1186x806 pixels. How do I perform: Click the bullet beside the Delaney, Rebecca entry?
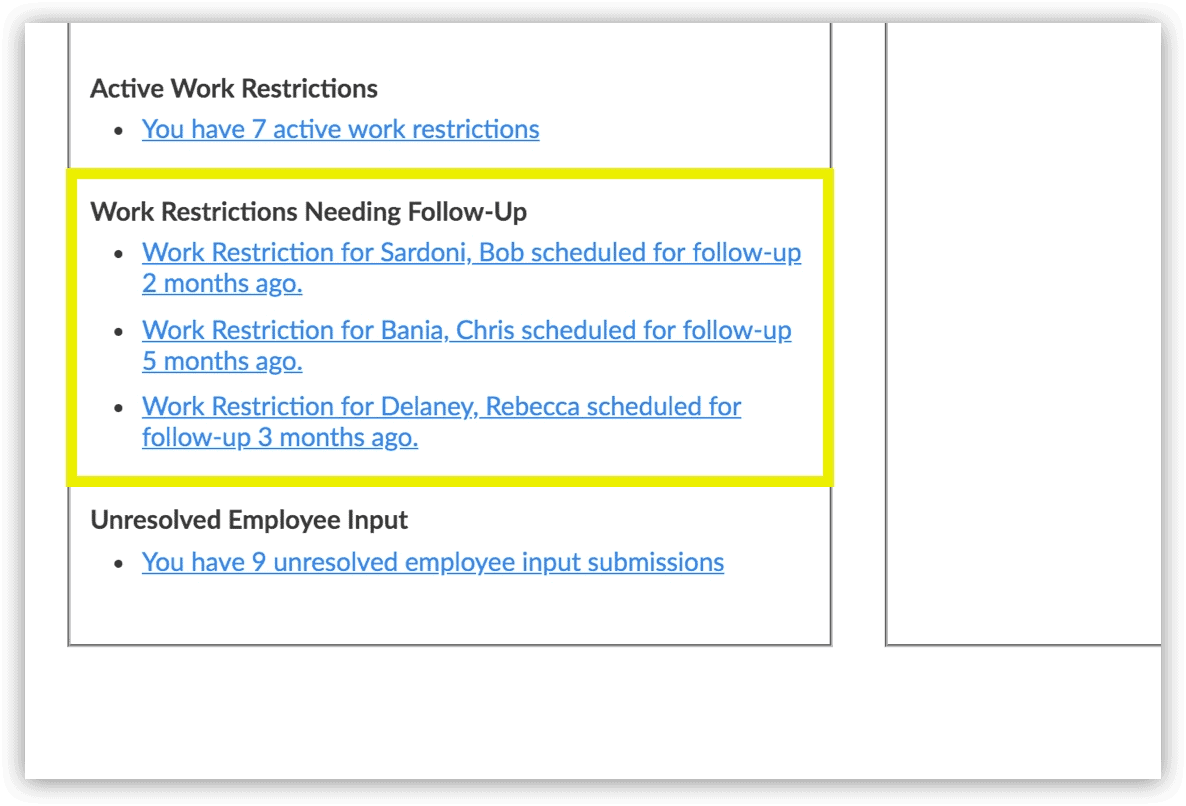click(120, 408)
